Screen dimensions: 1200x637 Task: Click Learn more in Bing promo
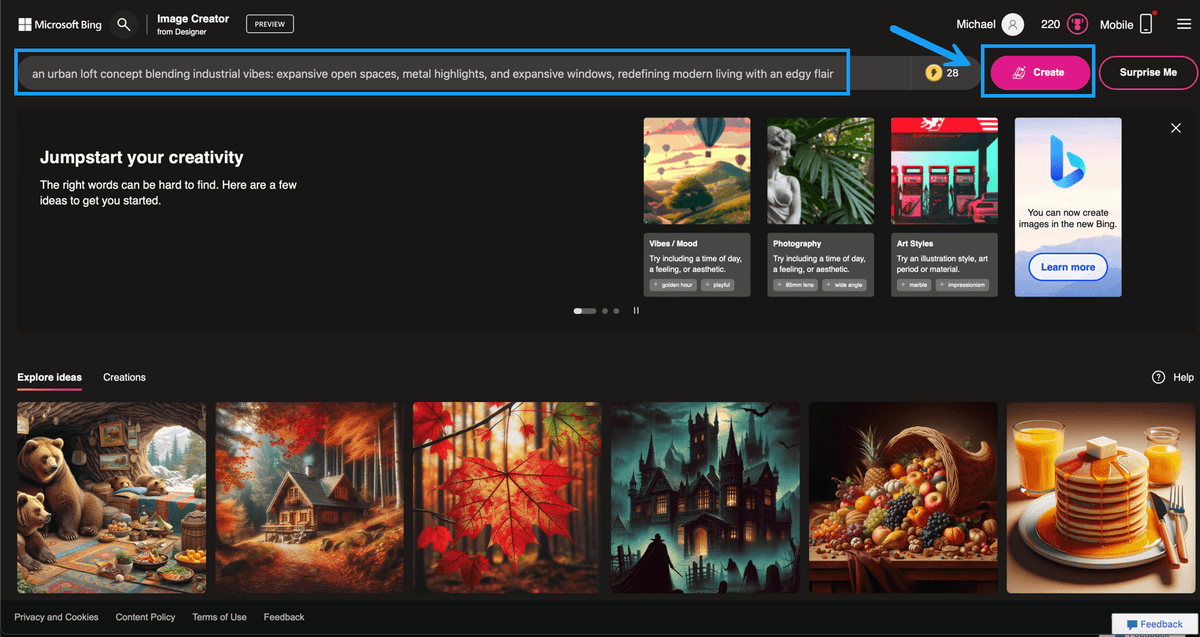pos(1067,267)
